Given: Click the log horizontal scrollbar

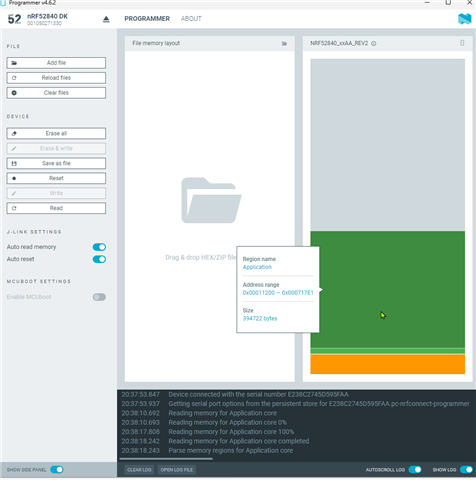Looking at the screenshot, I should 166,459.
